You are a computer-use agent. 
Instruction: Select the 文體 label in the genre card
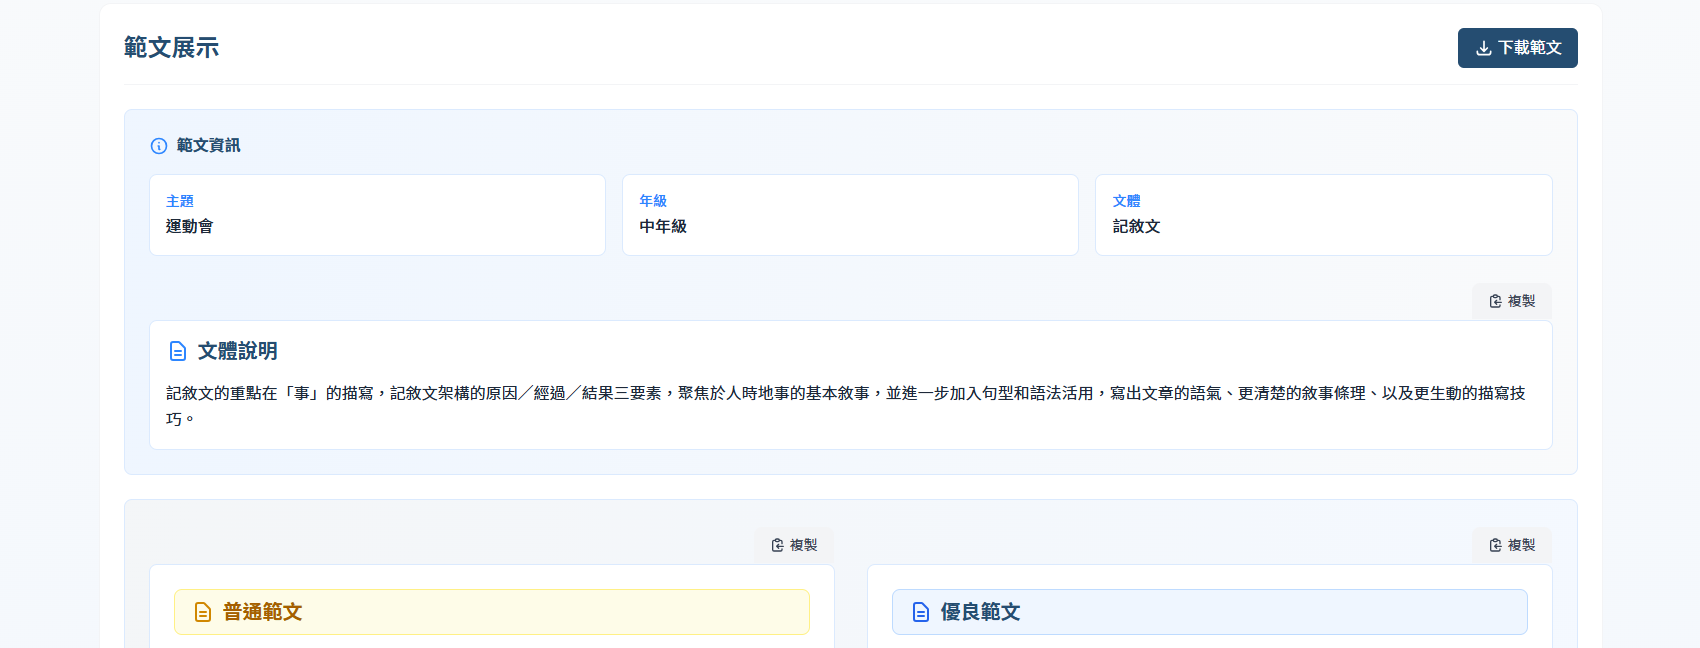click(x=1126, y=201)
